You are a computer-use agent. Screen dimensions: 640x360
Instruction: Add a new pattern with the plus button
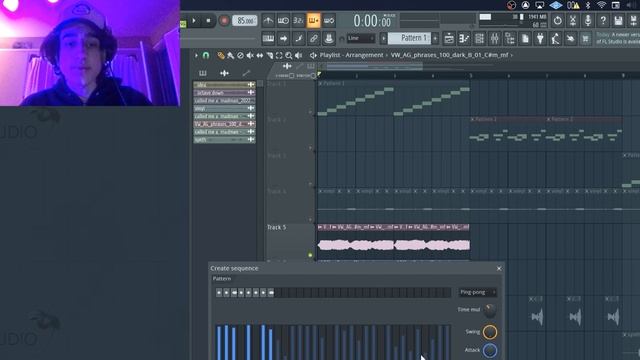(x=435, y=39)
